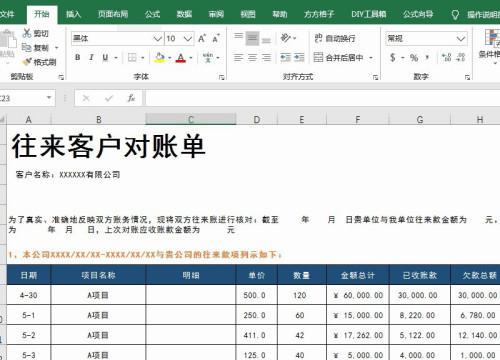The width and height of the screenshot is (500, 360).
Task: Click the Tell Me lightbulb search
Action: [x=455, y=14]
